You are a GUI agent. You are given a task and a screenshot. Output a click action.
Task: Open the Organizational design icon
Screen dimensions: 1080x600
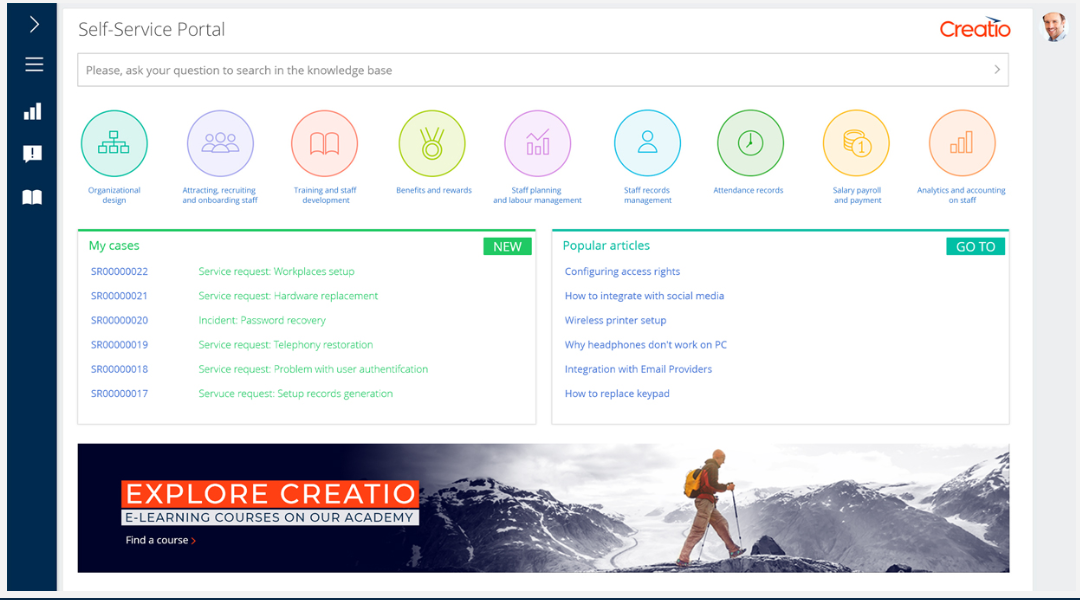[114, 144]
